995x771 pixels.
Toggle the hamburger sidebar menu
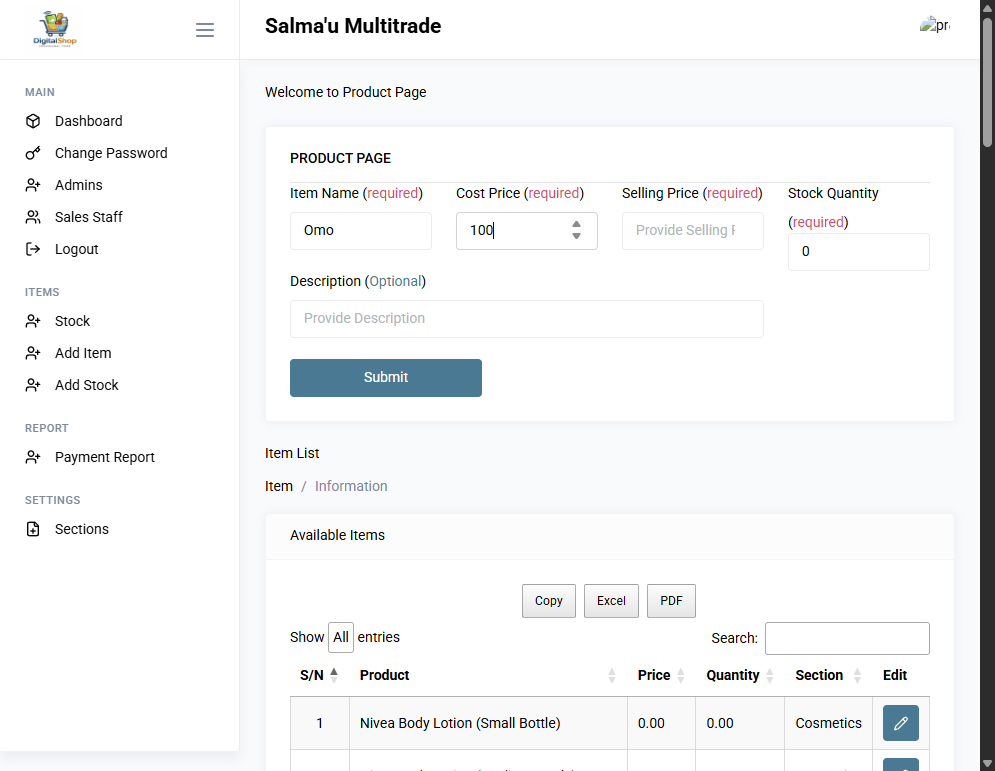tap(204, 30)
